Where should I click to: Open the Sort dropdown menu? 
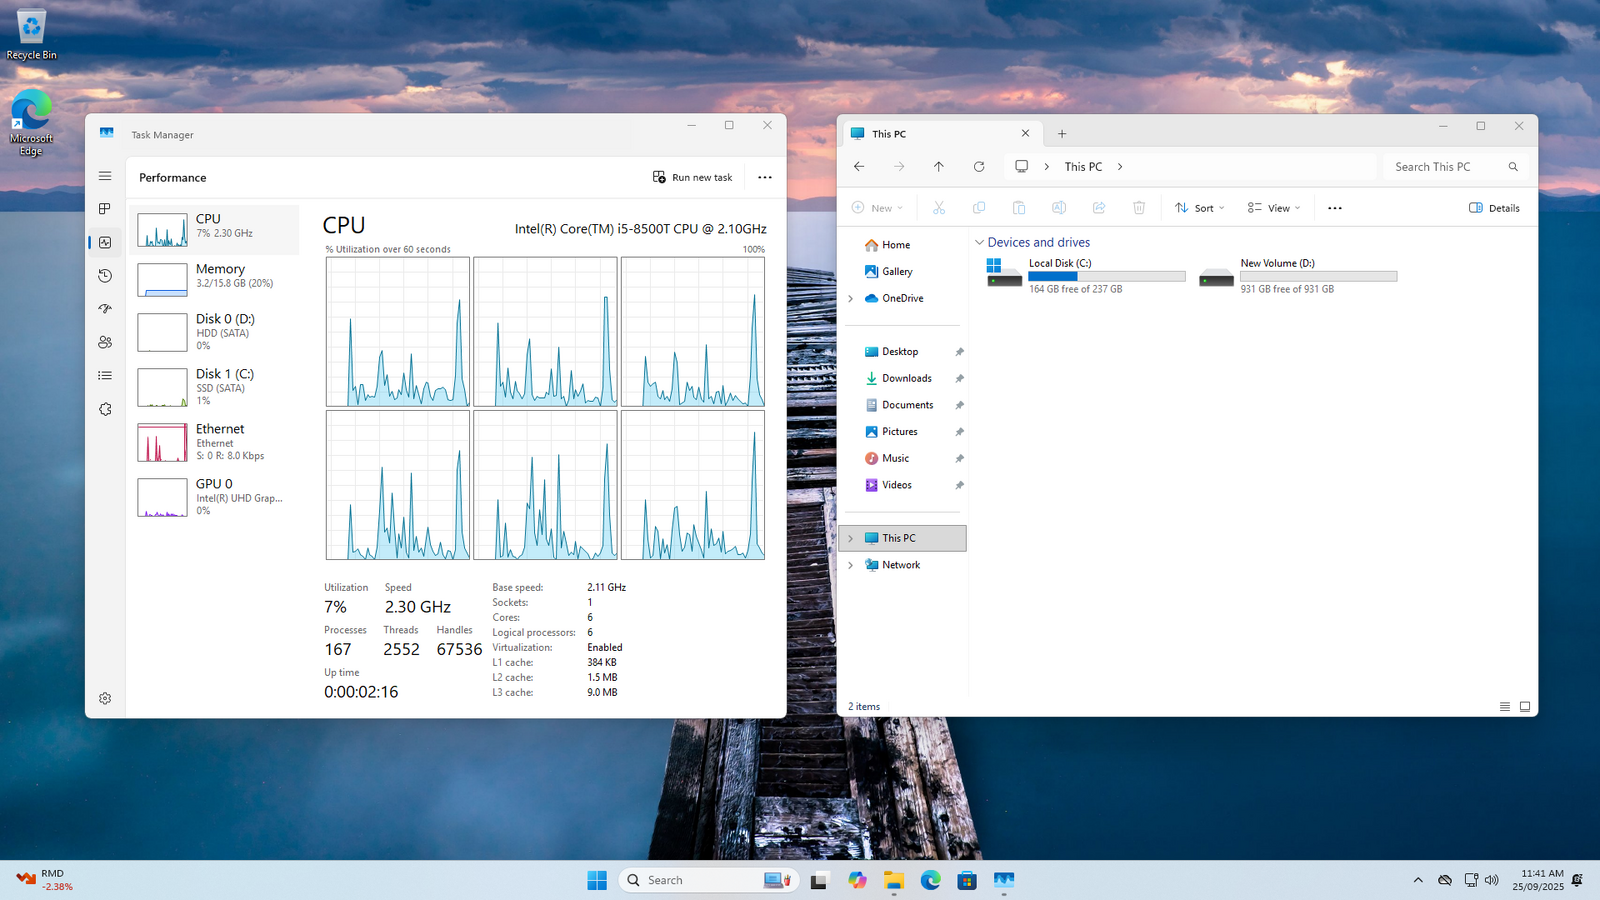pyautogui.click(x=1200, y=208)
